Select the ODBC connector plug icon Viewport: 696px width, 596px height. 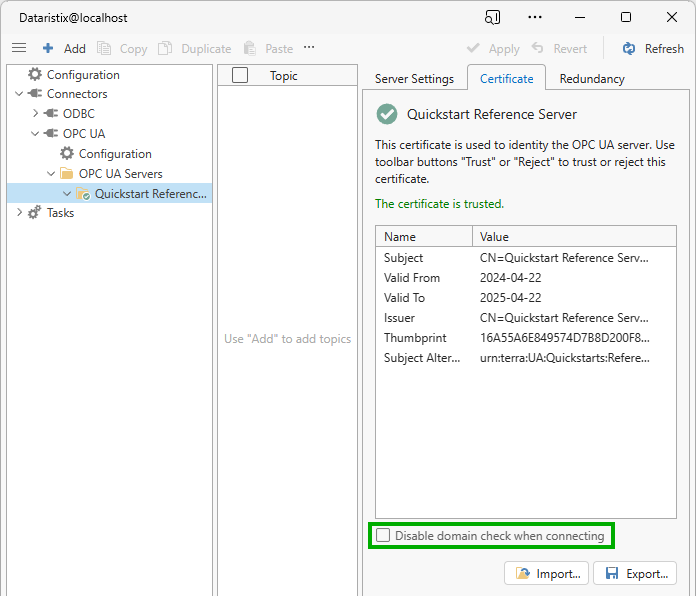(51, 114)
